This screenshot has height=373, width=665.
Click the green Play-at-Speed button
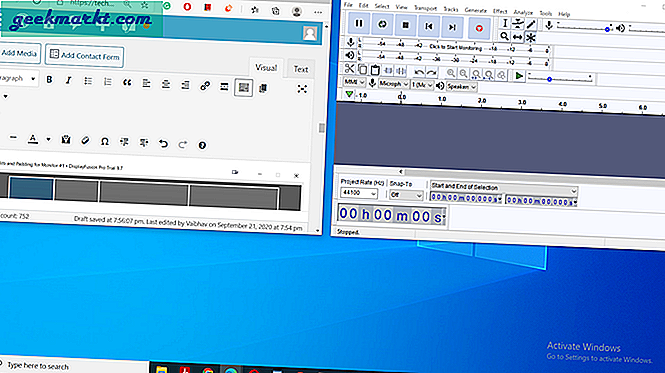tap(519, 76)
